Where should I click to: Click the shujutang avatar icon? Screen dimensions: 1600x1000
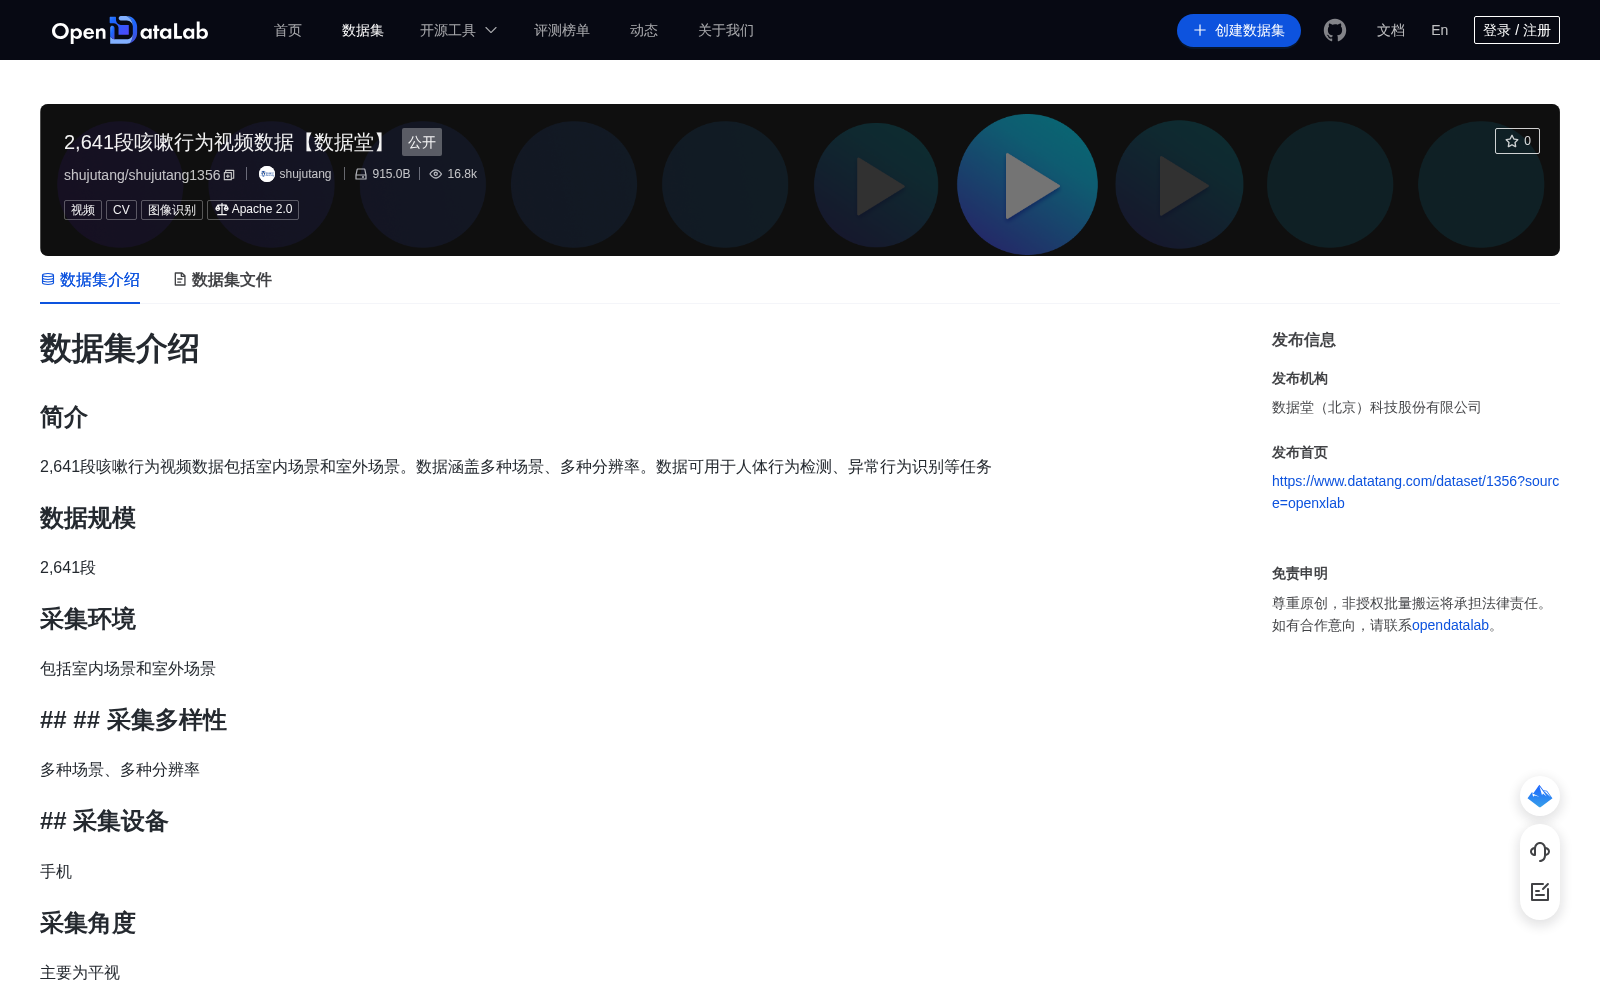coord(267,174)
